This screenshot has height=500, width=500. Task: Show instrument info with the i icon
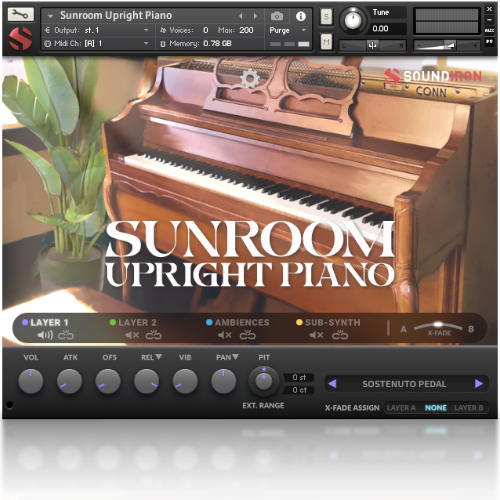coord(301,16)
